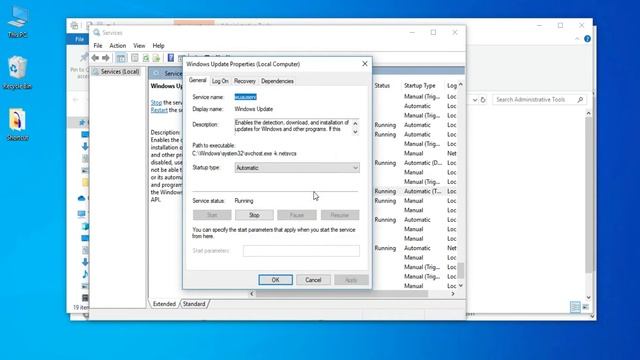Open Explorer help question mark icon
The image size is (640, 360).
(587, 39)
